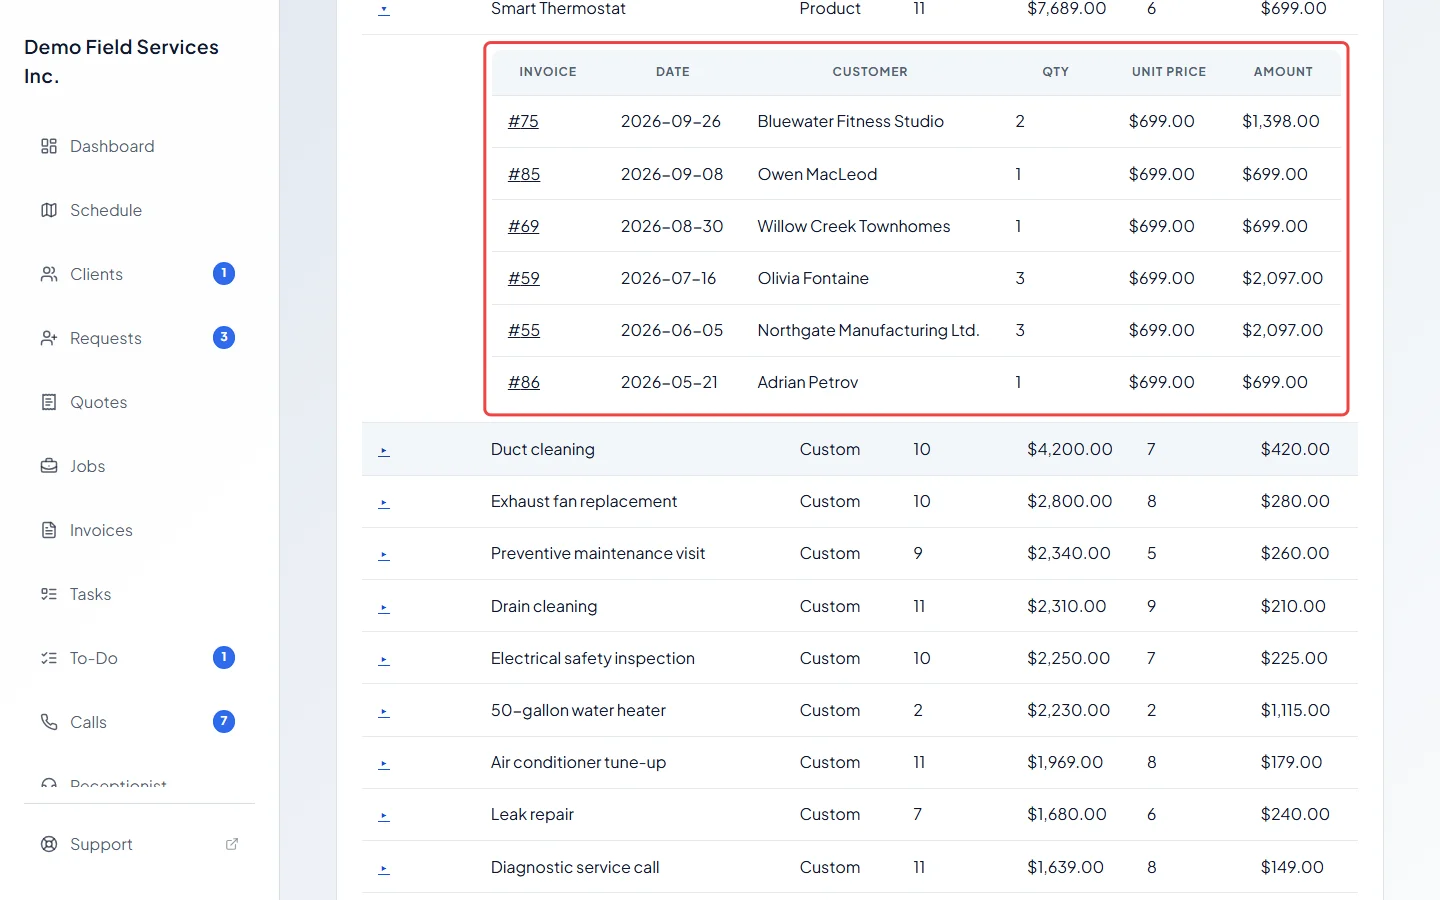This screenshot has width=1440, height=900.
Task: Click the Support lifebuoy icon
Action: [49, 844]
